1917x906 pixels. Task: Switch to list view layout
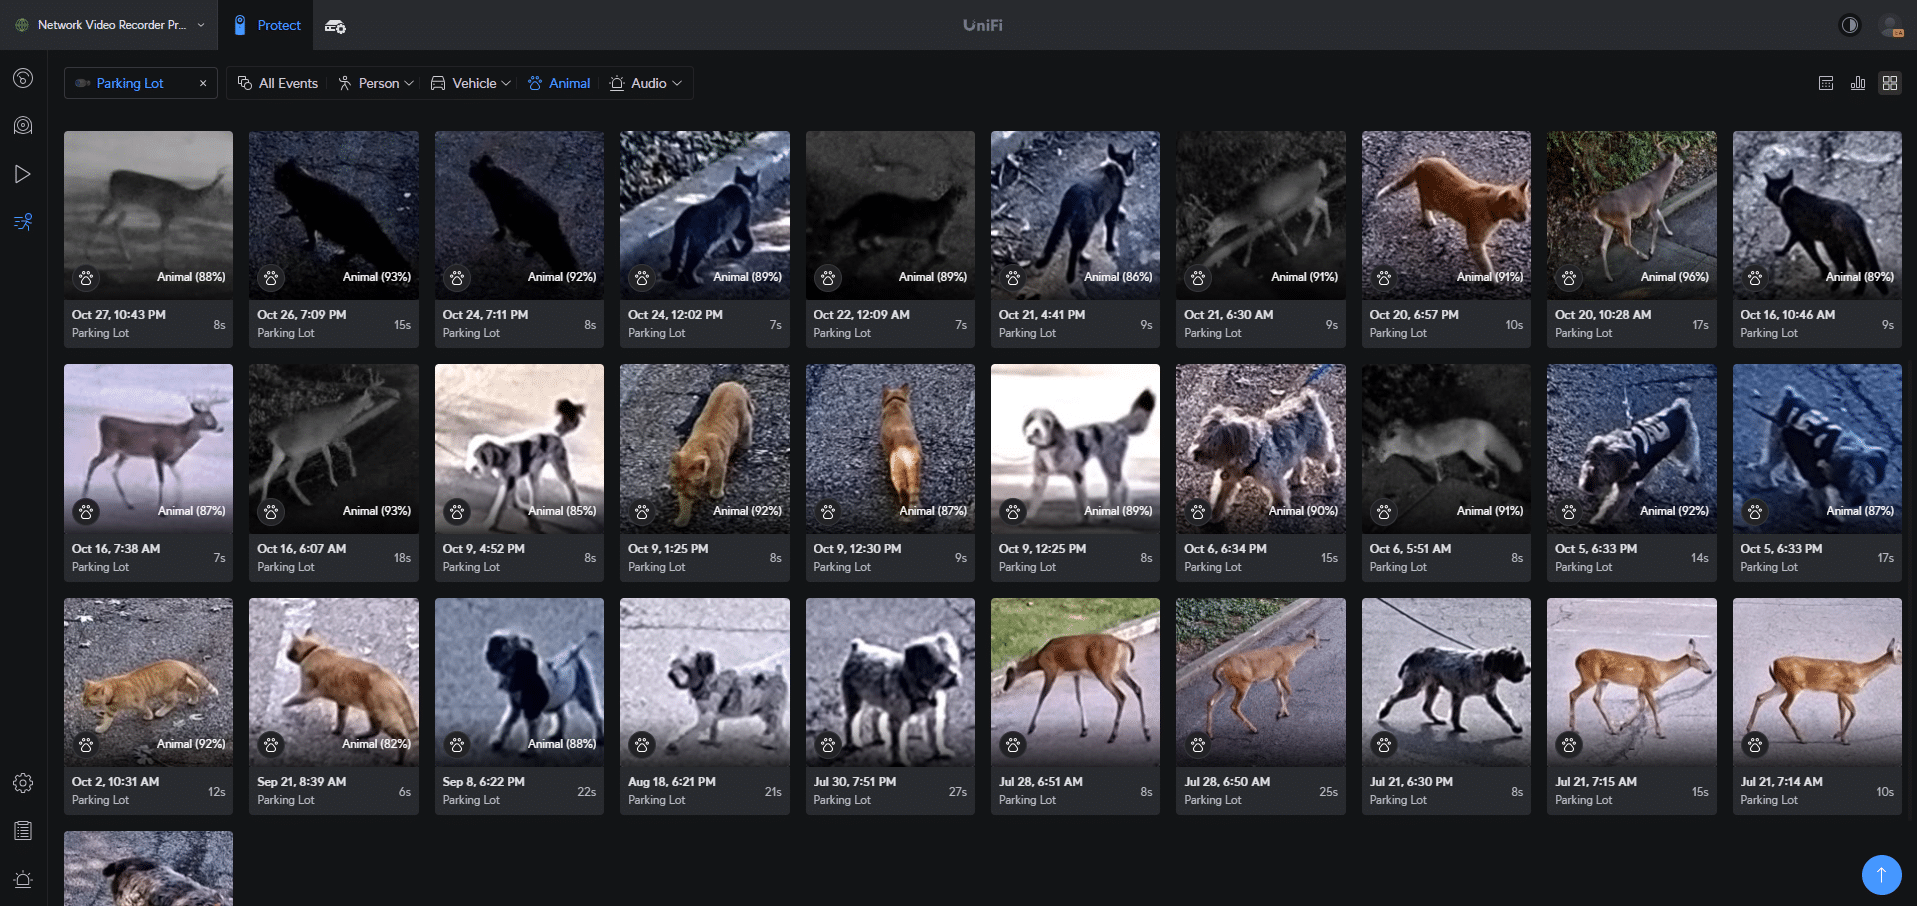click(1826, 83)
